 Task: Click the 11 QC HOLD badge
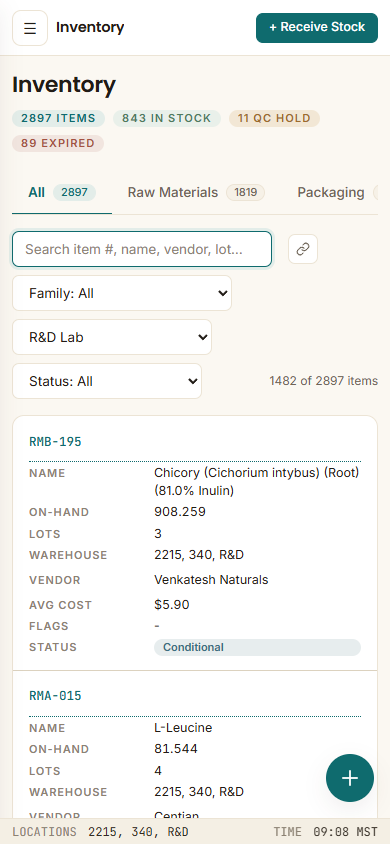(x=274, y=118)
